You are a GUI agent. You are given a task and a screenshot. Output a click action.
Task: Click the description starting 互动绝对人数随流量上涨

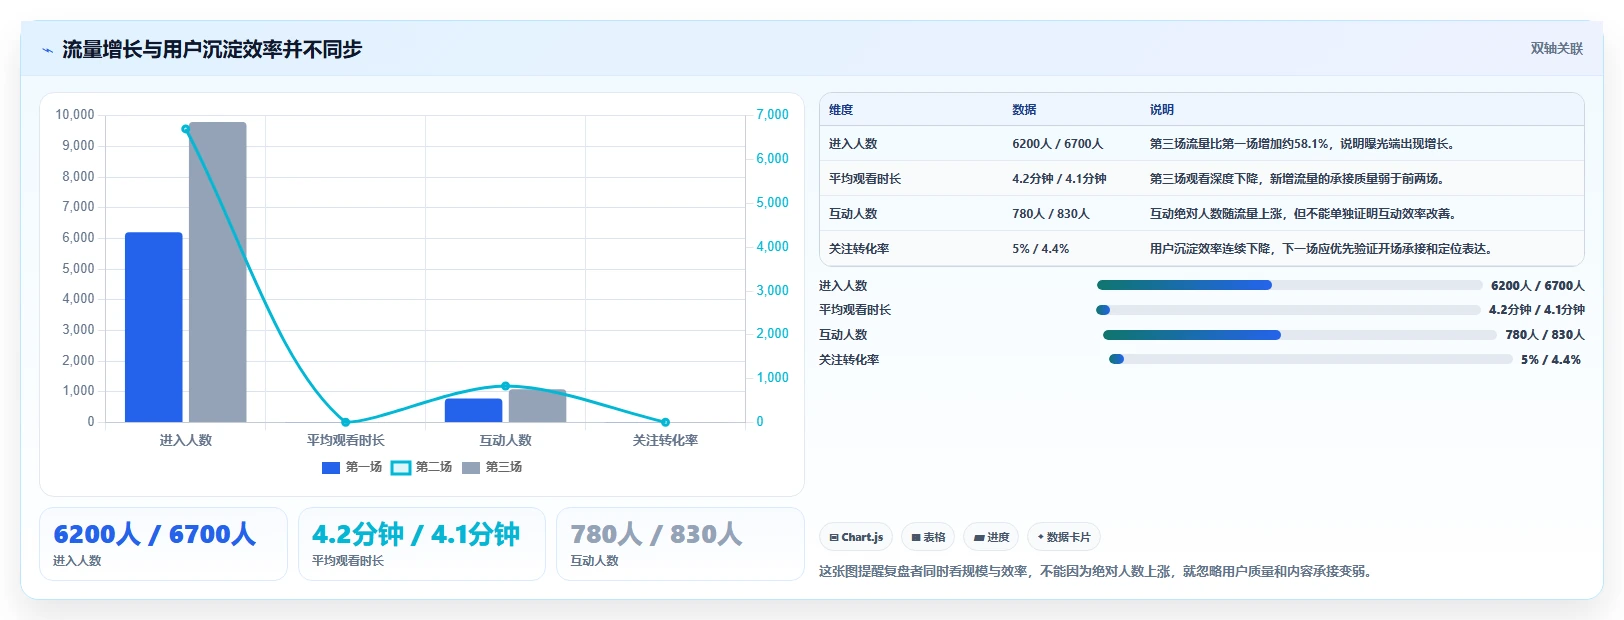tap(1305, 214)
